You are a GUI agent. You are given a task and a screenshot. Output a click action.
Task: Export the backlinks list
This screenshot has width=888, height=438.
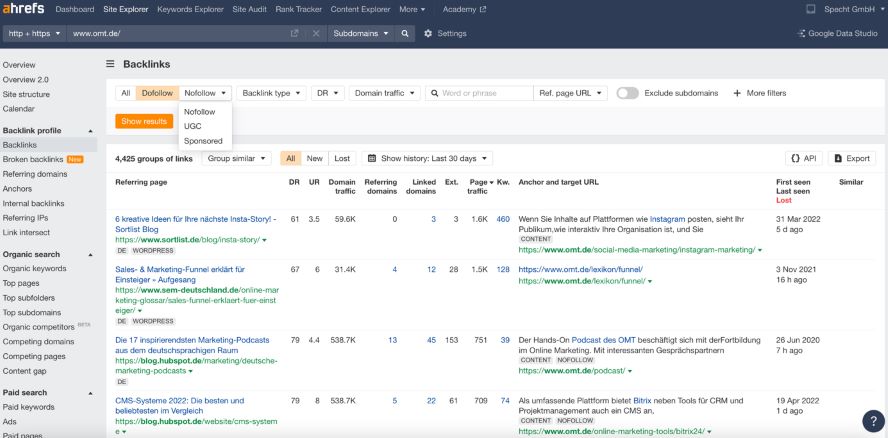pyautogui.click(x=852, y=159)
